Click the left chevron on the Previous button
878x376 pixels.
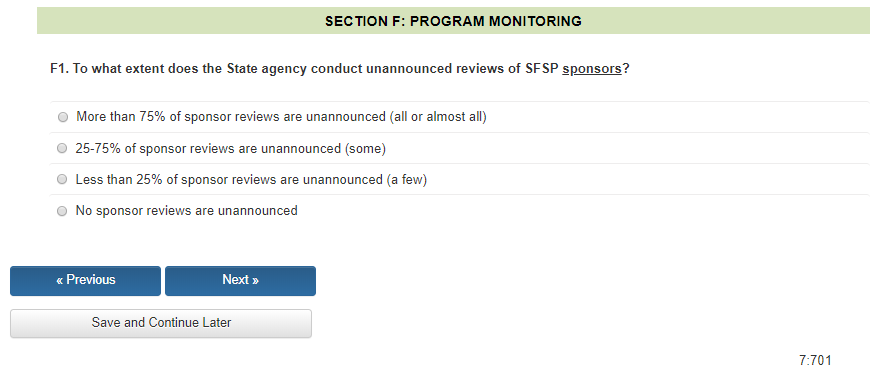[59, 280]
